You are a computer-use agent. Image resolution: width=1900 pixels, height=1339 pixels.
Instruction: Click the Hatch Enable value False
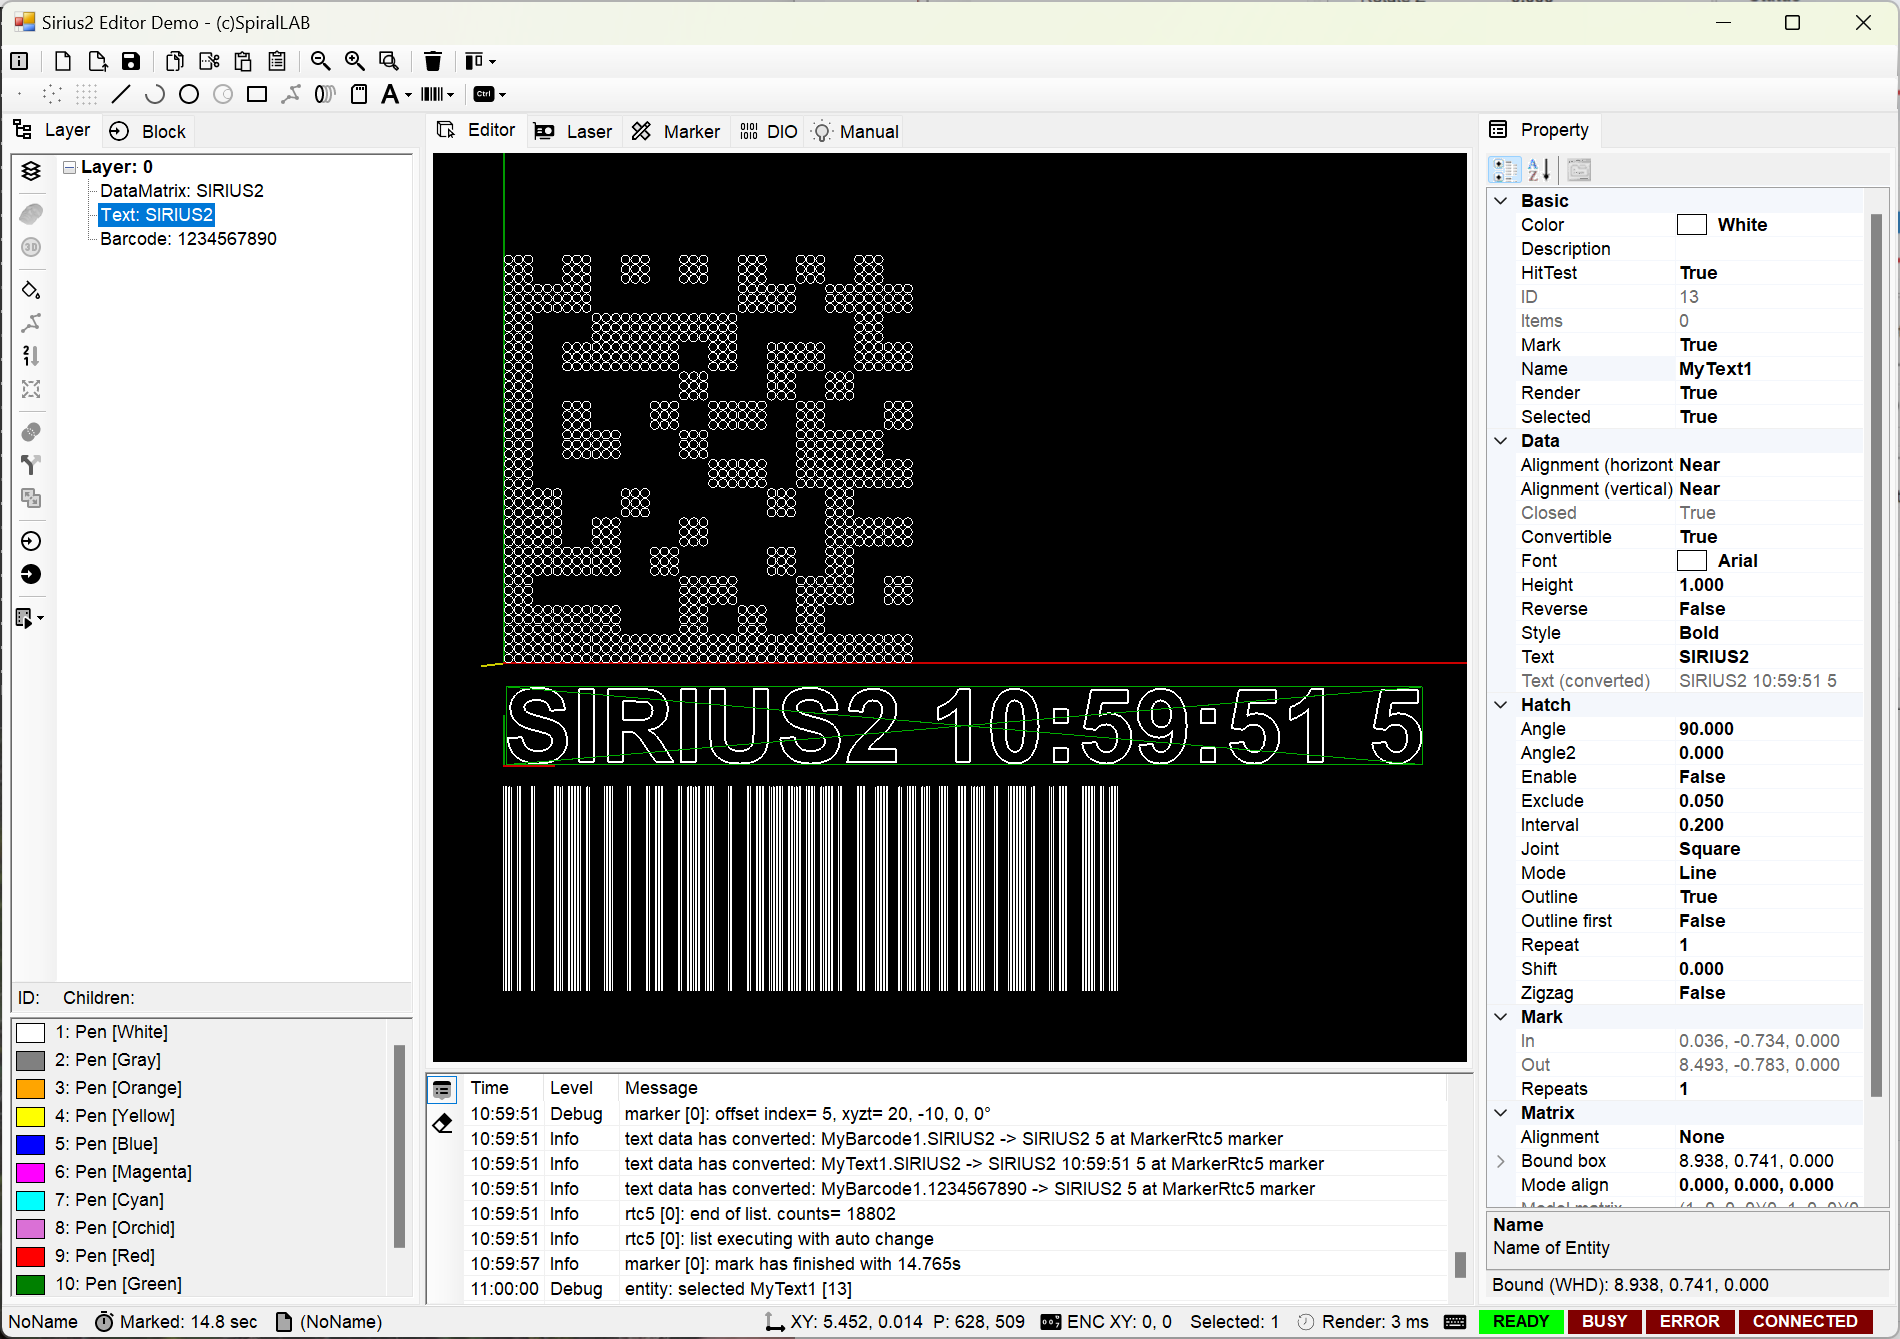pyautogui.click(x=1769, y=777)
